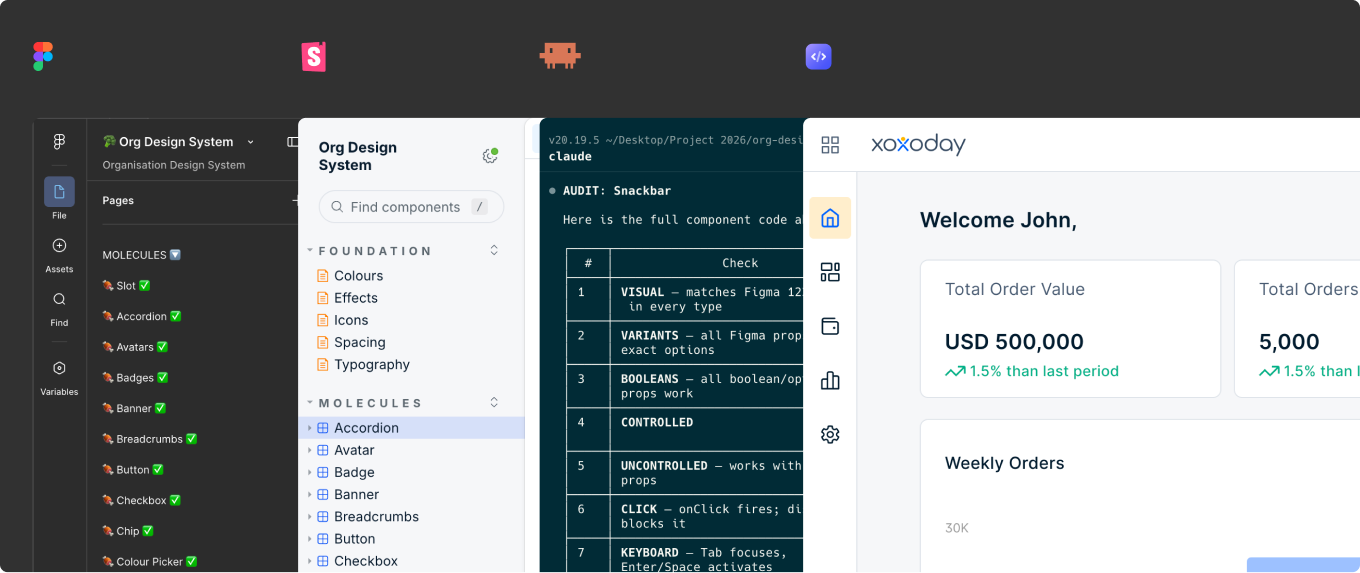Click trend arrow under USD 500,000
The height and width of the screenshot is (573, 1360).
pyautogui.click(x=955, y=371)
